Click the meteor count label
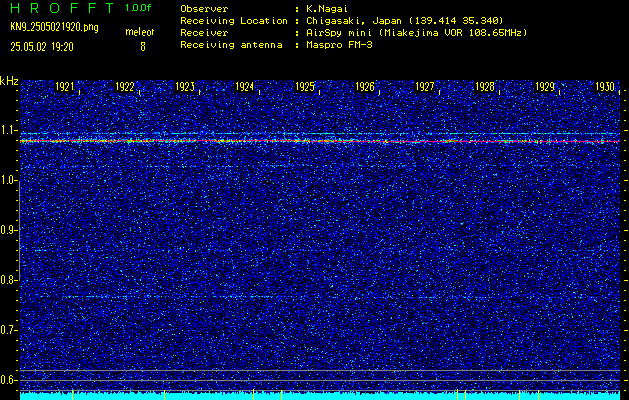The image size is (629, 400). [140, 32]
